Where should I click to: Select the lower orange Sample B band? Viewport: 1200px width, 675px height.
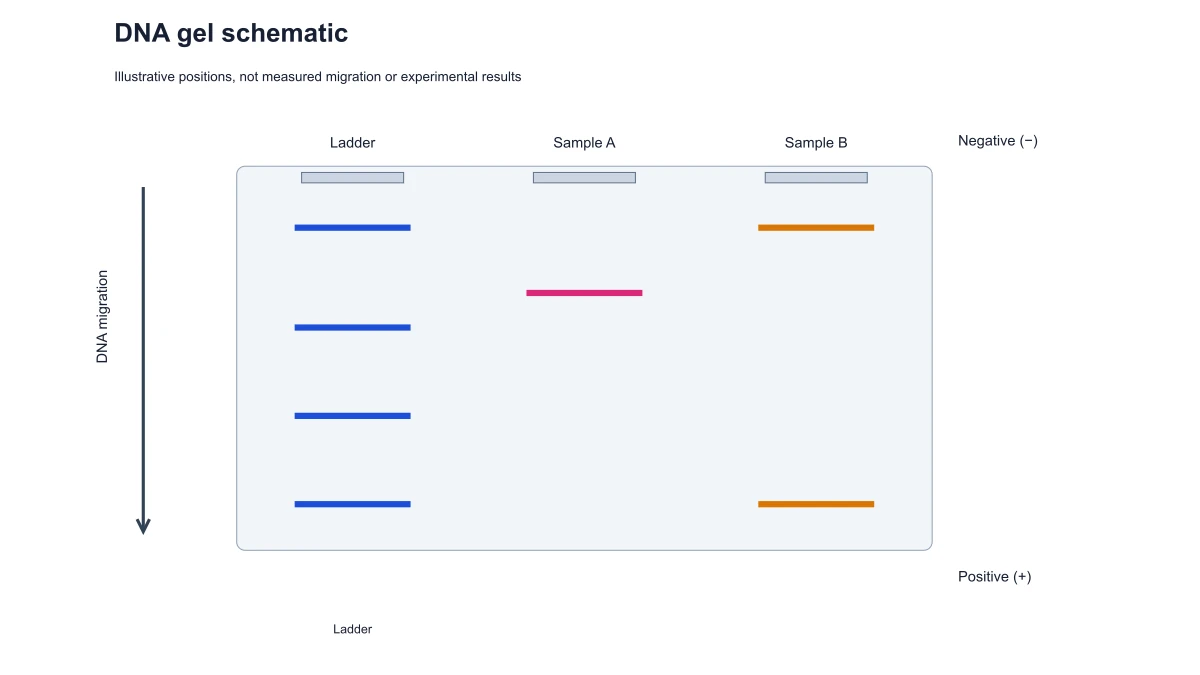point(816,503)
